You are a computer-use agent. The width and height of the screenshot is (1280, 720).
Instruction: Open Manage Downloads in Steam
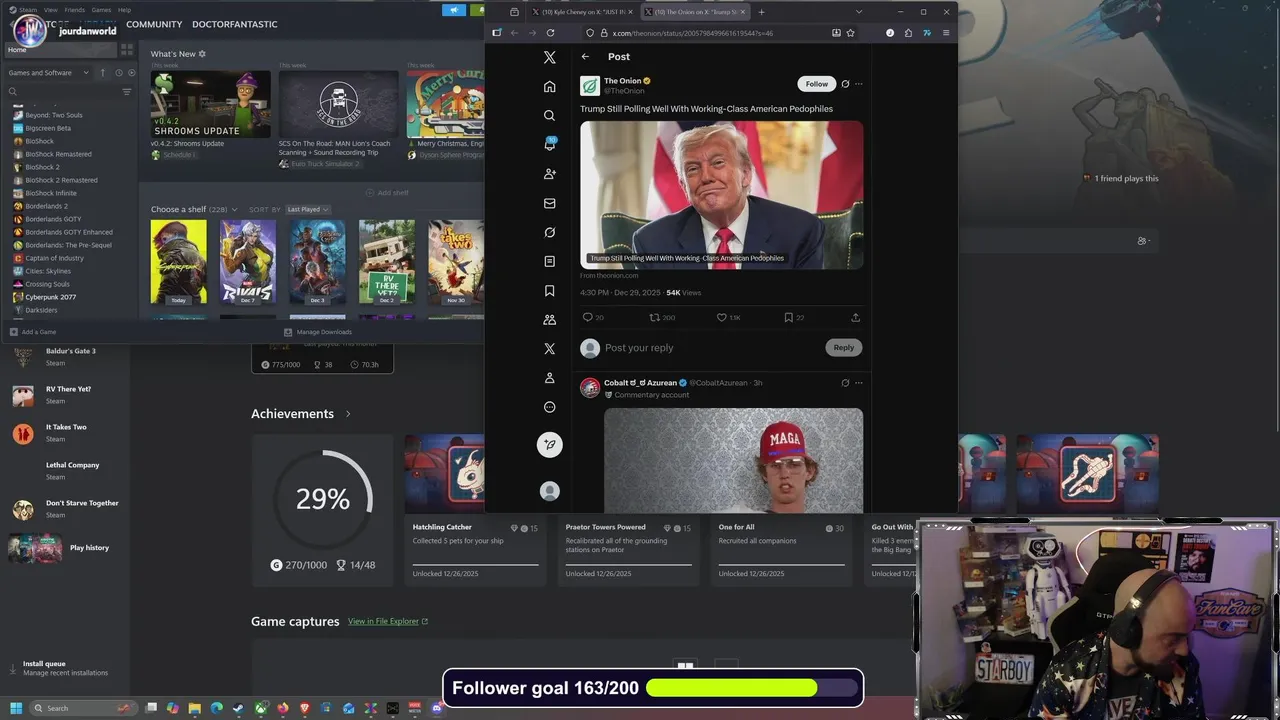[x=318, y=332]
